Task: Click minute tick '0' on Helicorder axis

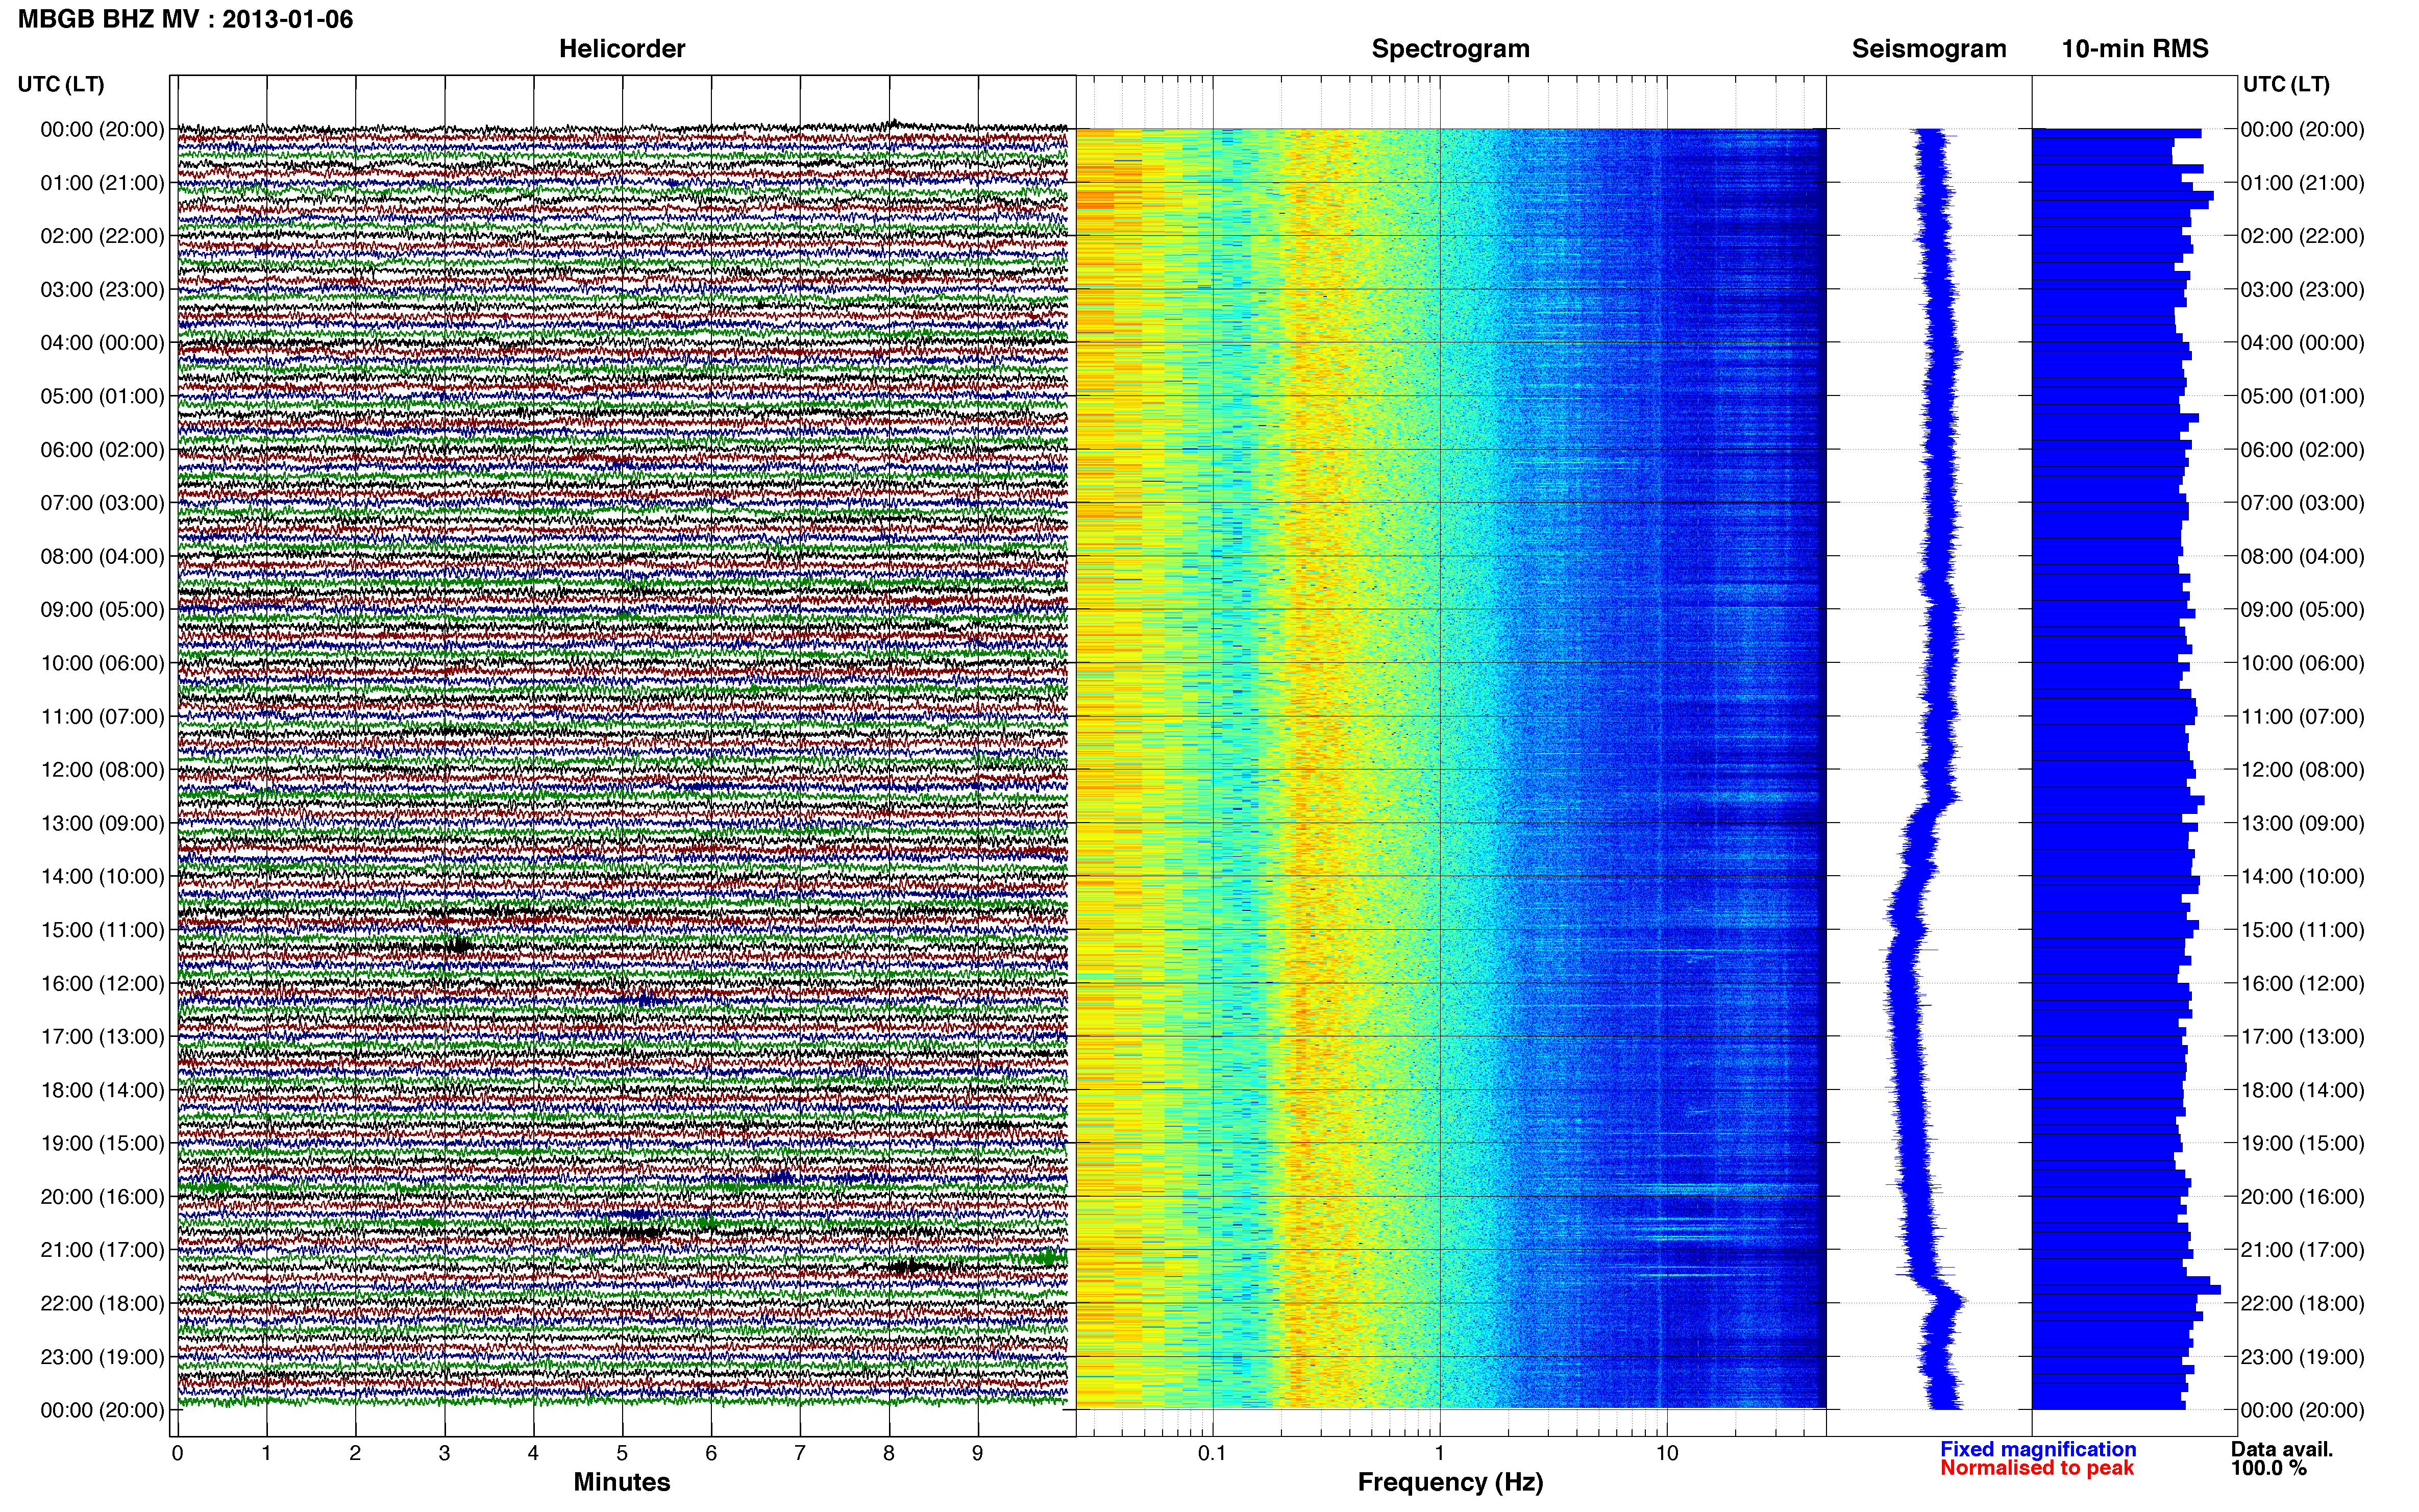Action: coord(177,1454)
